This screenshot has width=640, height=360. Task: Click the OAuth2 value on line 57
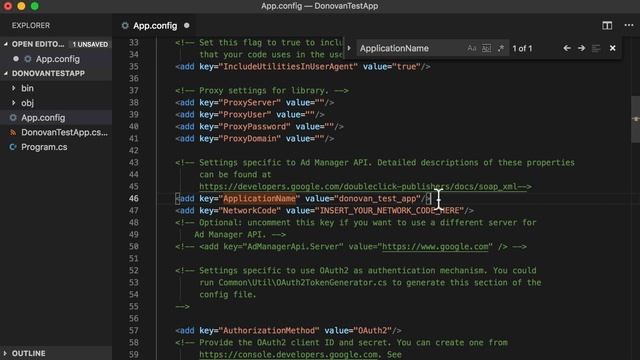[x=372, y=331]
